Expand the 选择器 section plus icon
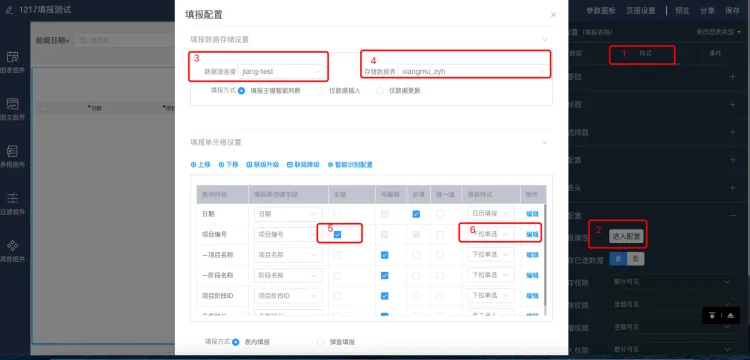This screenshot has width=750, height=360. click(732, 132)
